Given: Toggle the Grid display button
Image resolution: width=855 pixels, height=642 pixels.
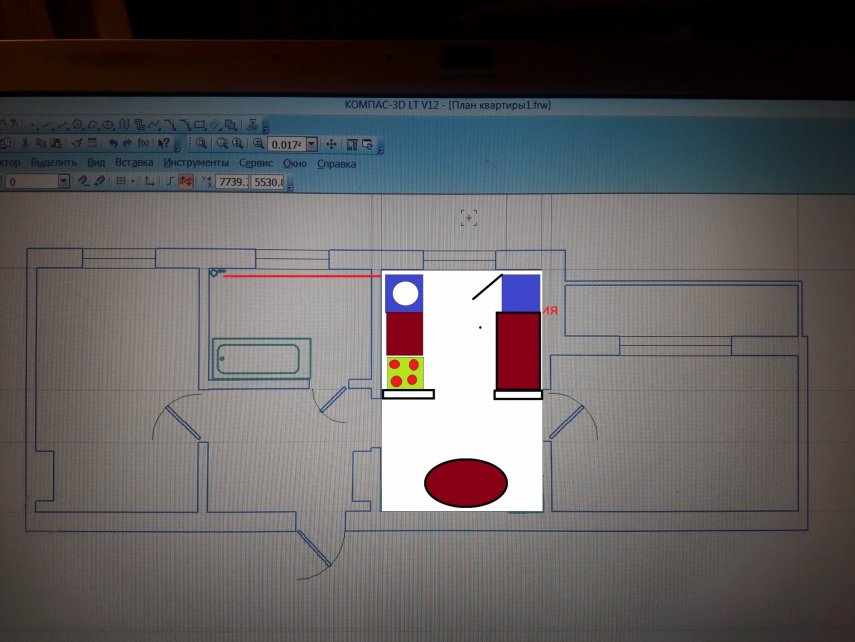Looking at the screenshot, I should [x=120, y=181].
